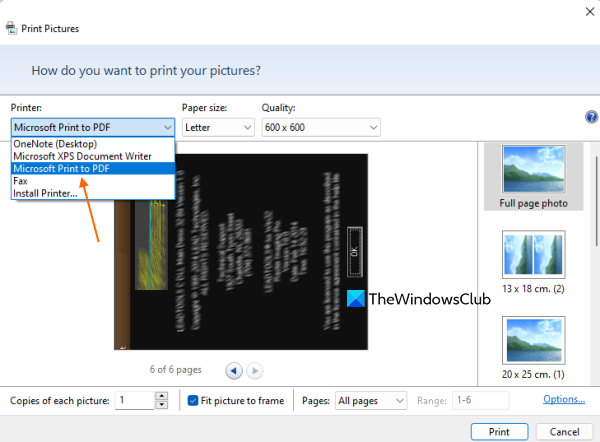Open the Paper size Letter dropdown
Screen dimensions: 600x442
click(218, 127)
